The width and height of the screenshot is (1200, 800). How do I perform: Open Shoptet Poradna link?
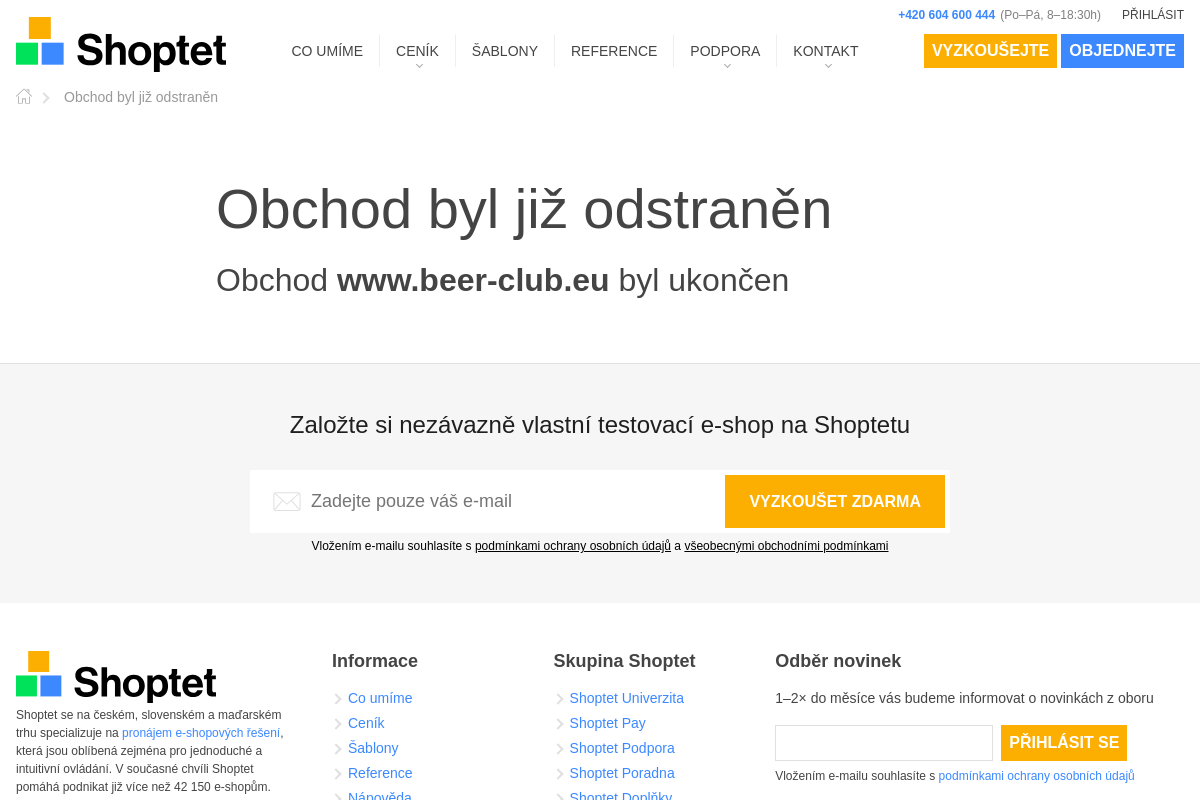(622, 773)
